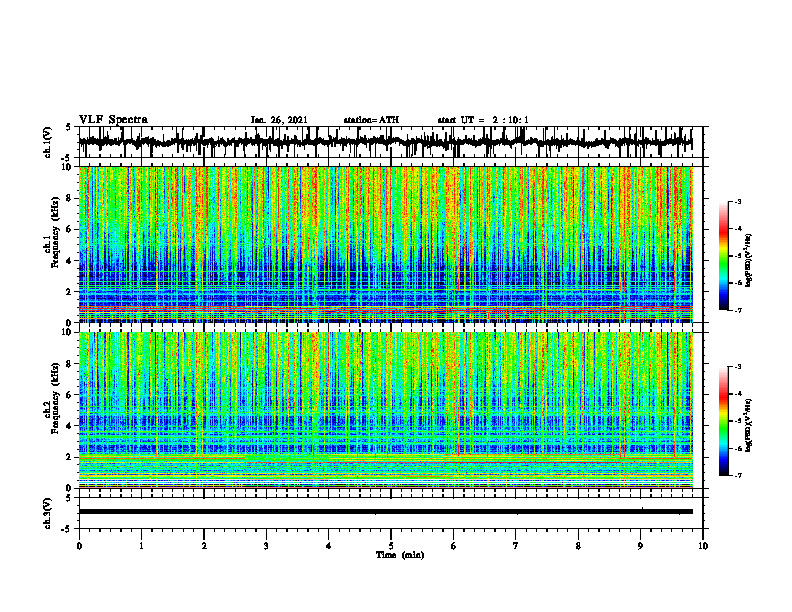This screenshot has height=612, width=792.
Task: Click the time axis tick label "10"
Action: pos(703,546)
